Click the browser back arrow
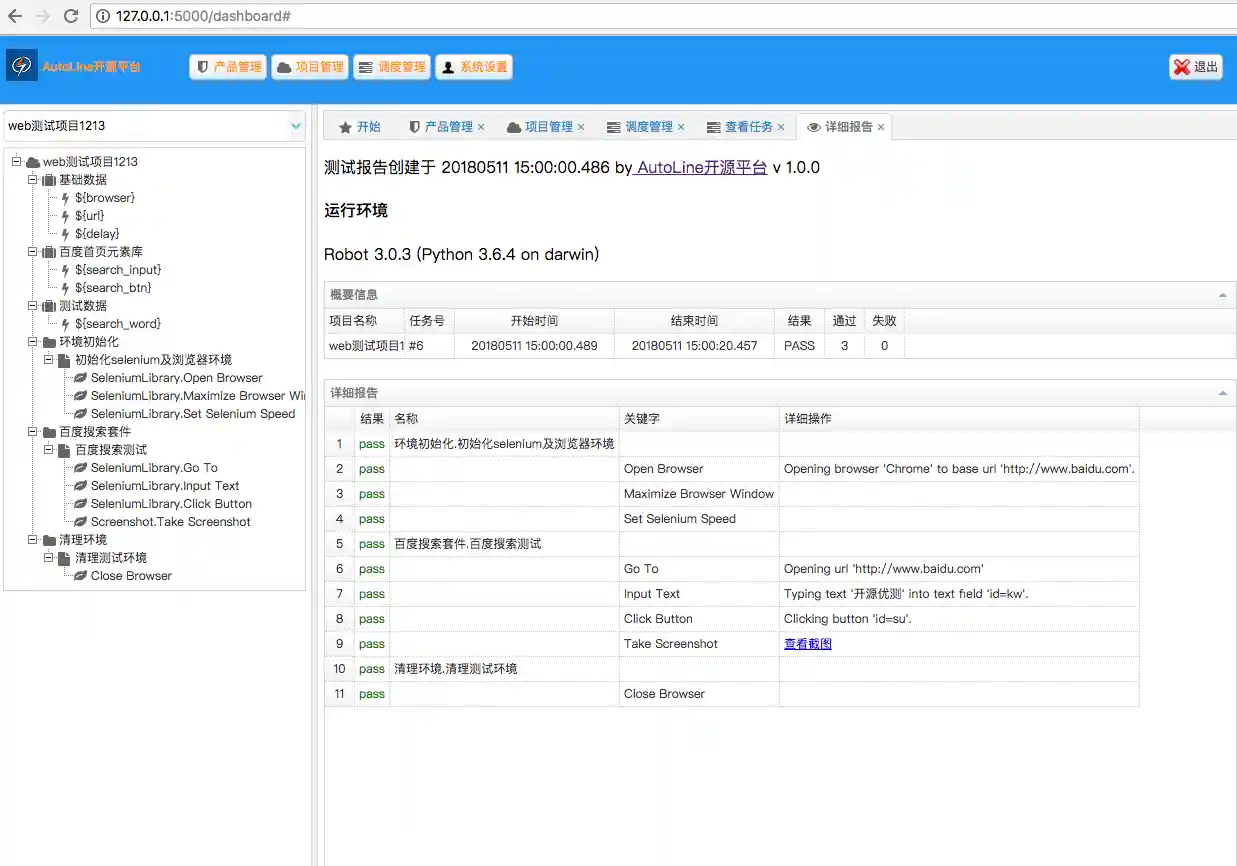Viewport: 1237px width, 866px height. [x=15, y=16]
